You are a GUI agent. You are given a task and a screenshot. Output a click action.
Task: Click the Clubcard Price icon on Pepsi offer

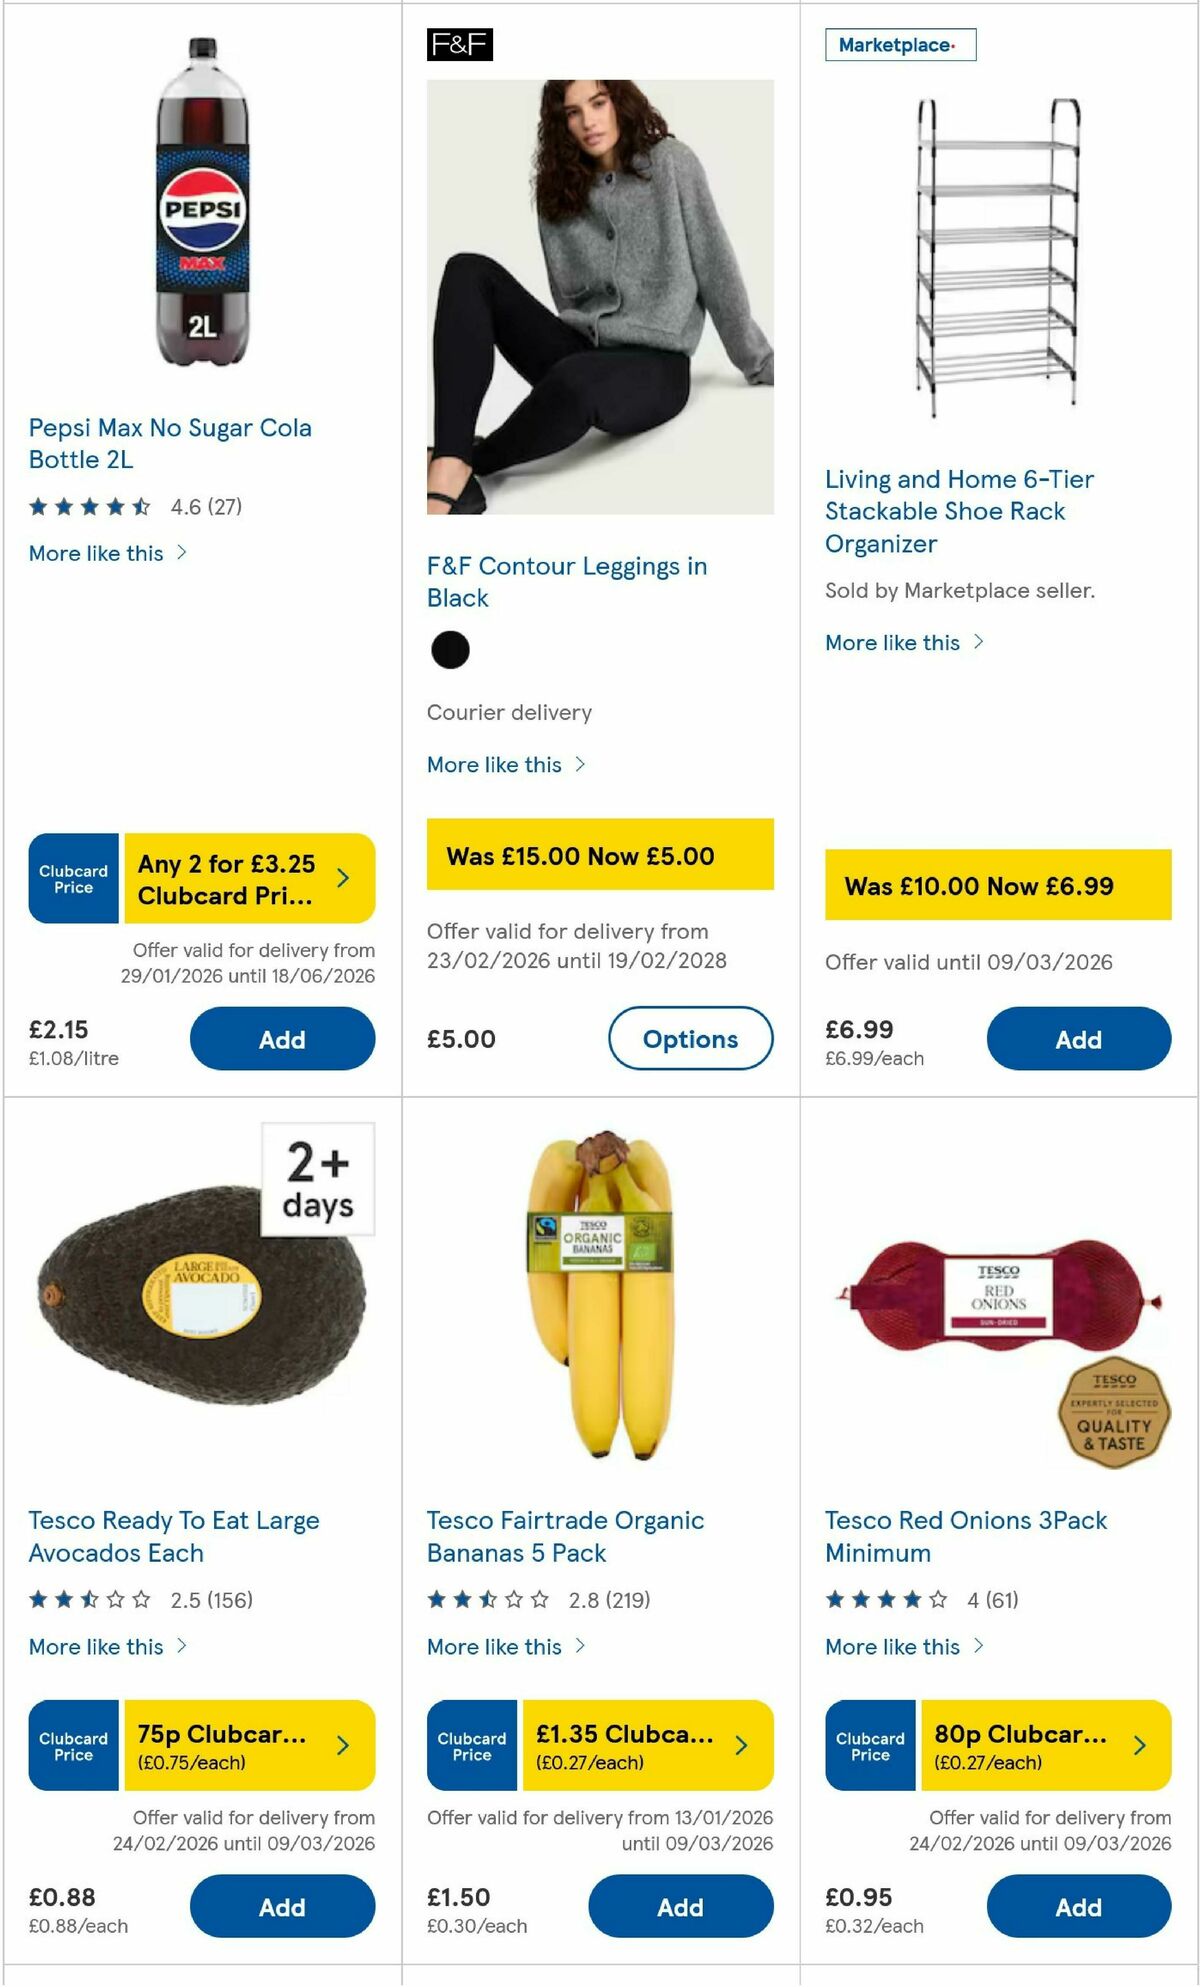(73, 877)
